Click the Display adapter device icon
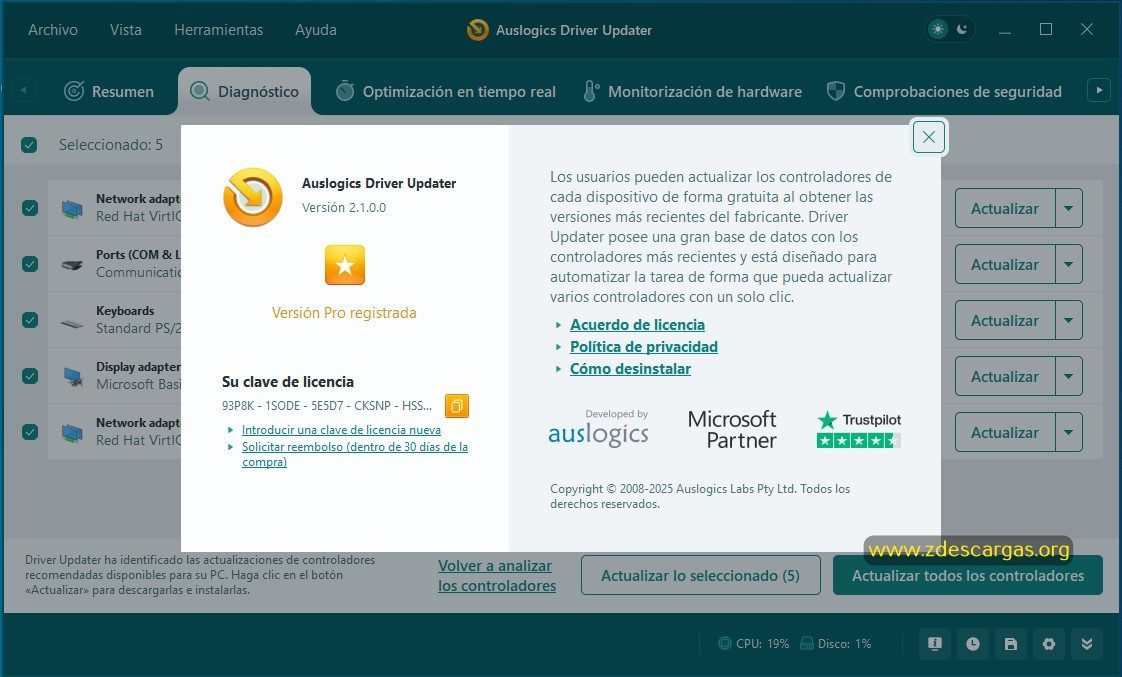This screenshot has width=1122, height=677. (x=72, y=376)
